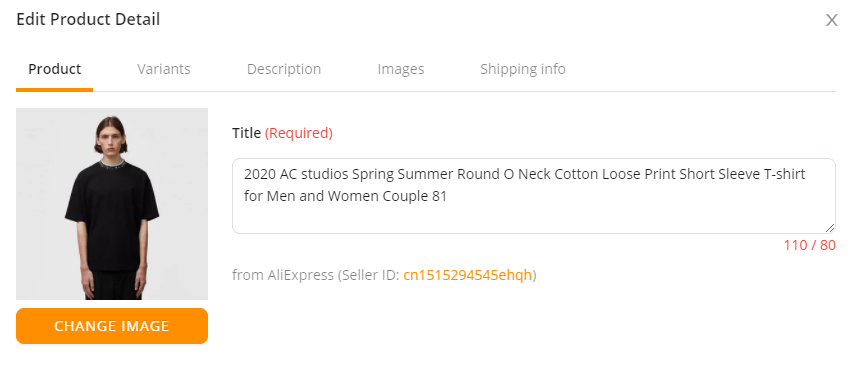Click the Title field label
This screenshot has height=365, width=853.
click(x=246, y=133)
